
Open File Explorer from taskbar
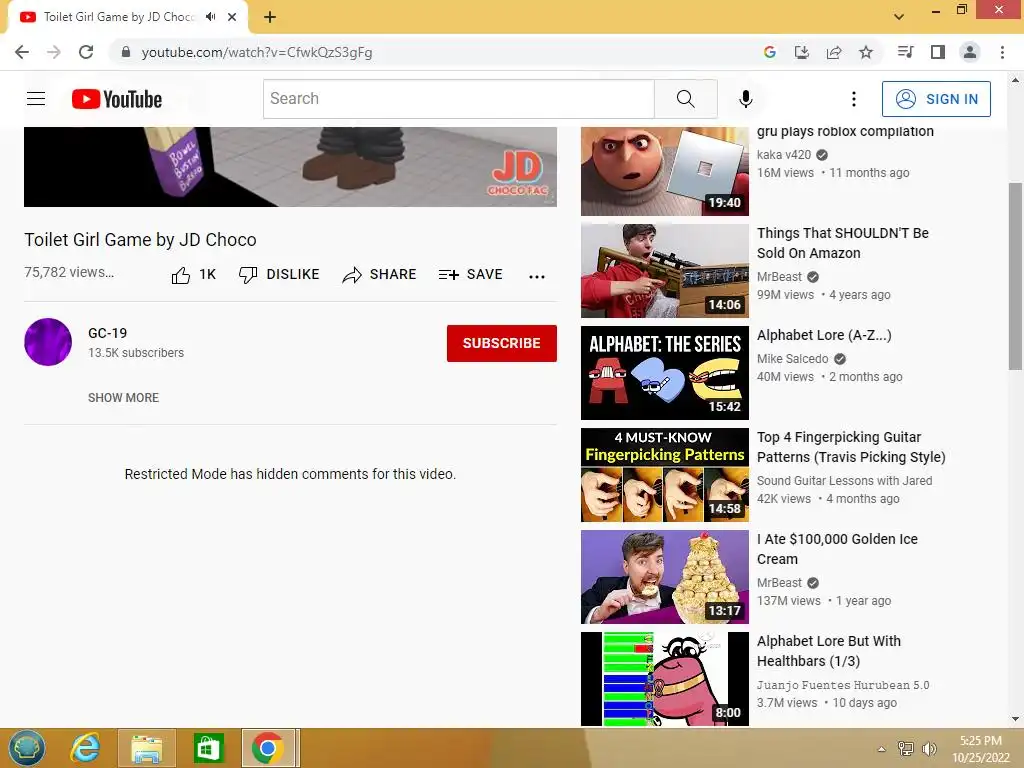[x=146, y=748]
